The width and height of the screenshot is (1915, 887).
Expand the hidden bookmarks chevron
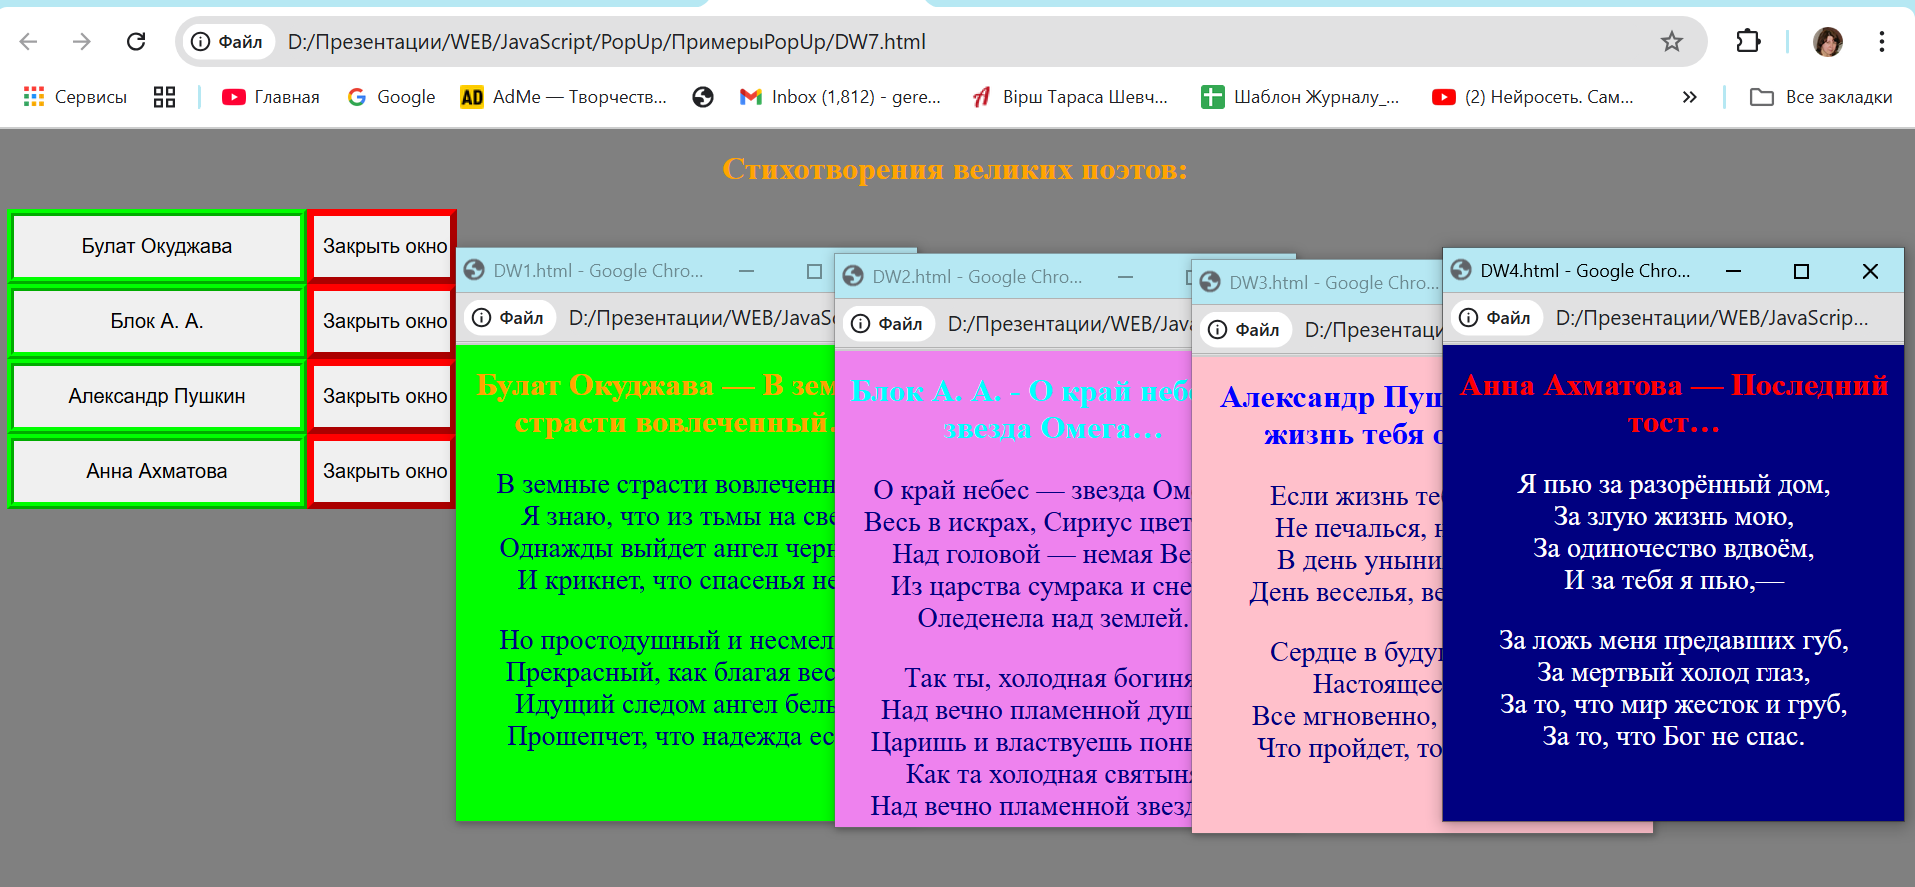[x=1689, y=97]
